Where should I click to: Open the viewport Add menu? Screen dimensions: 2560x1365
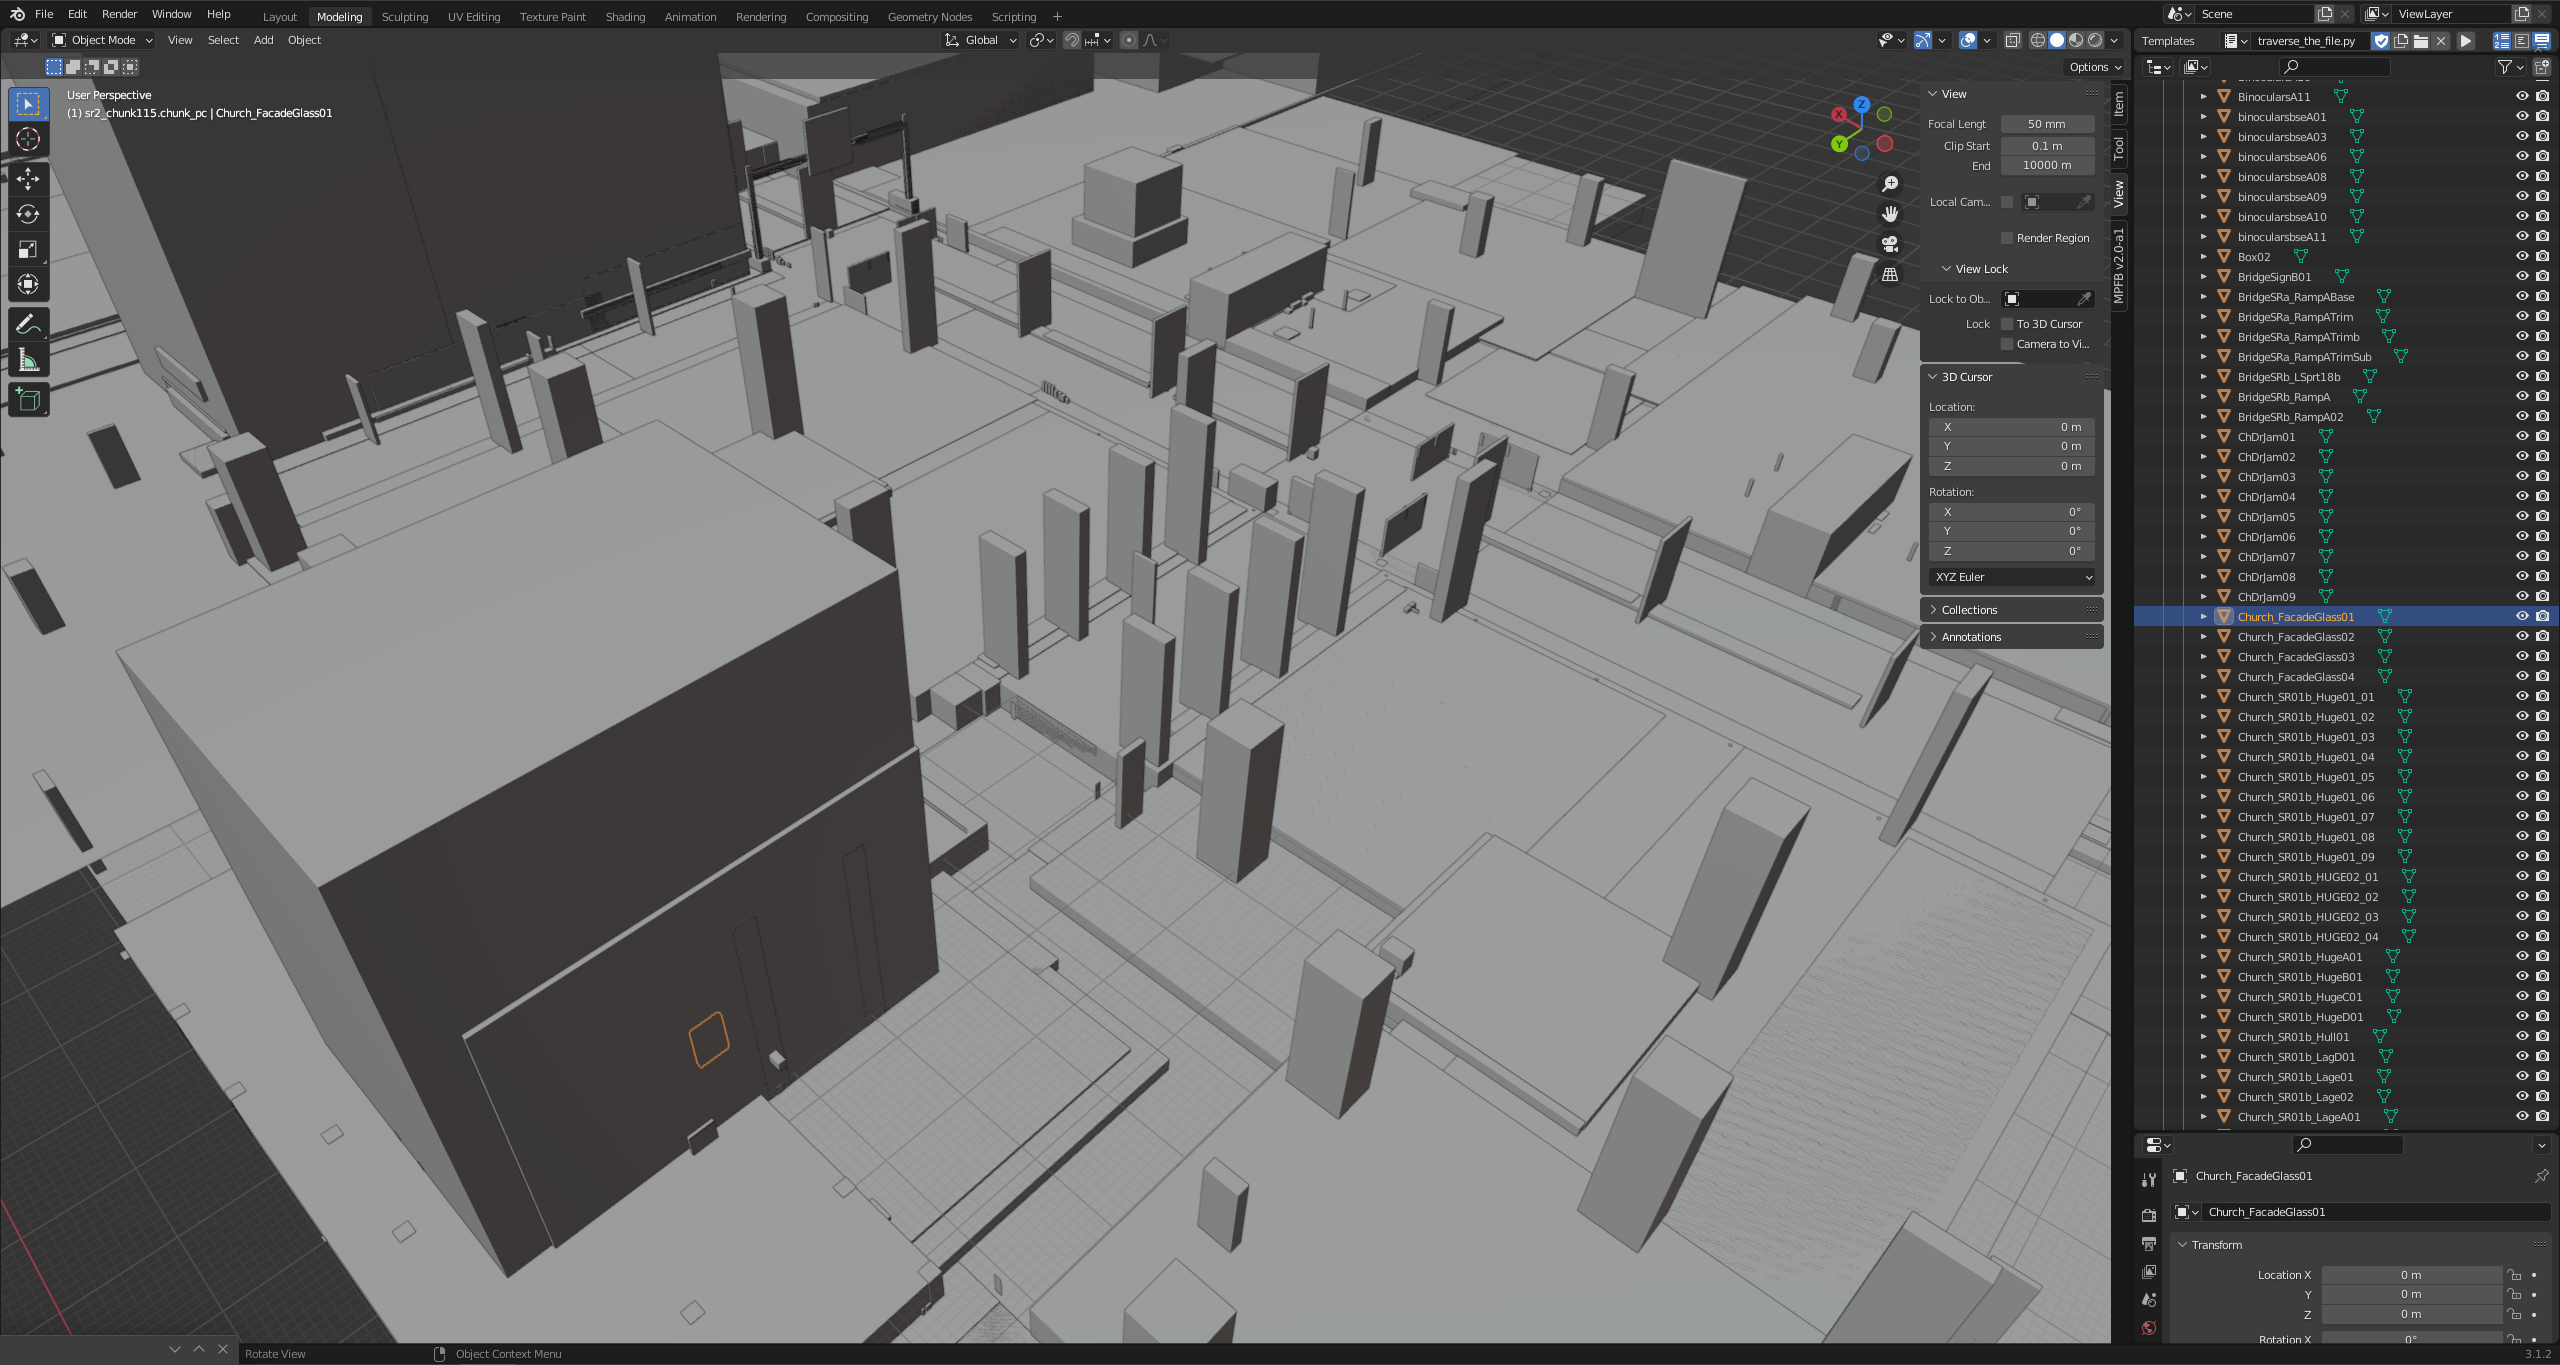[x=263, y=40]
